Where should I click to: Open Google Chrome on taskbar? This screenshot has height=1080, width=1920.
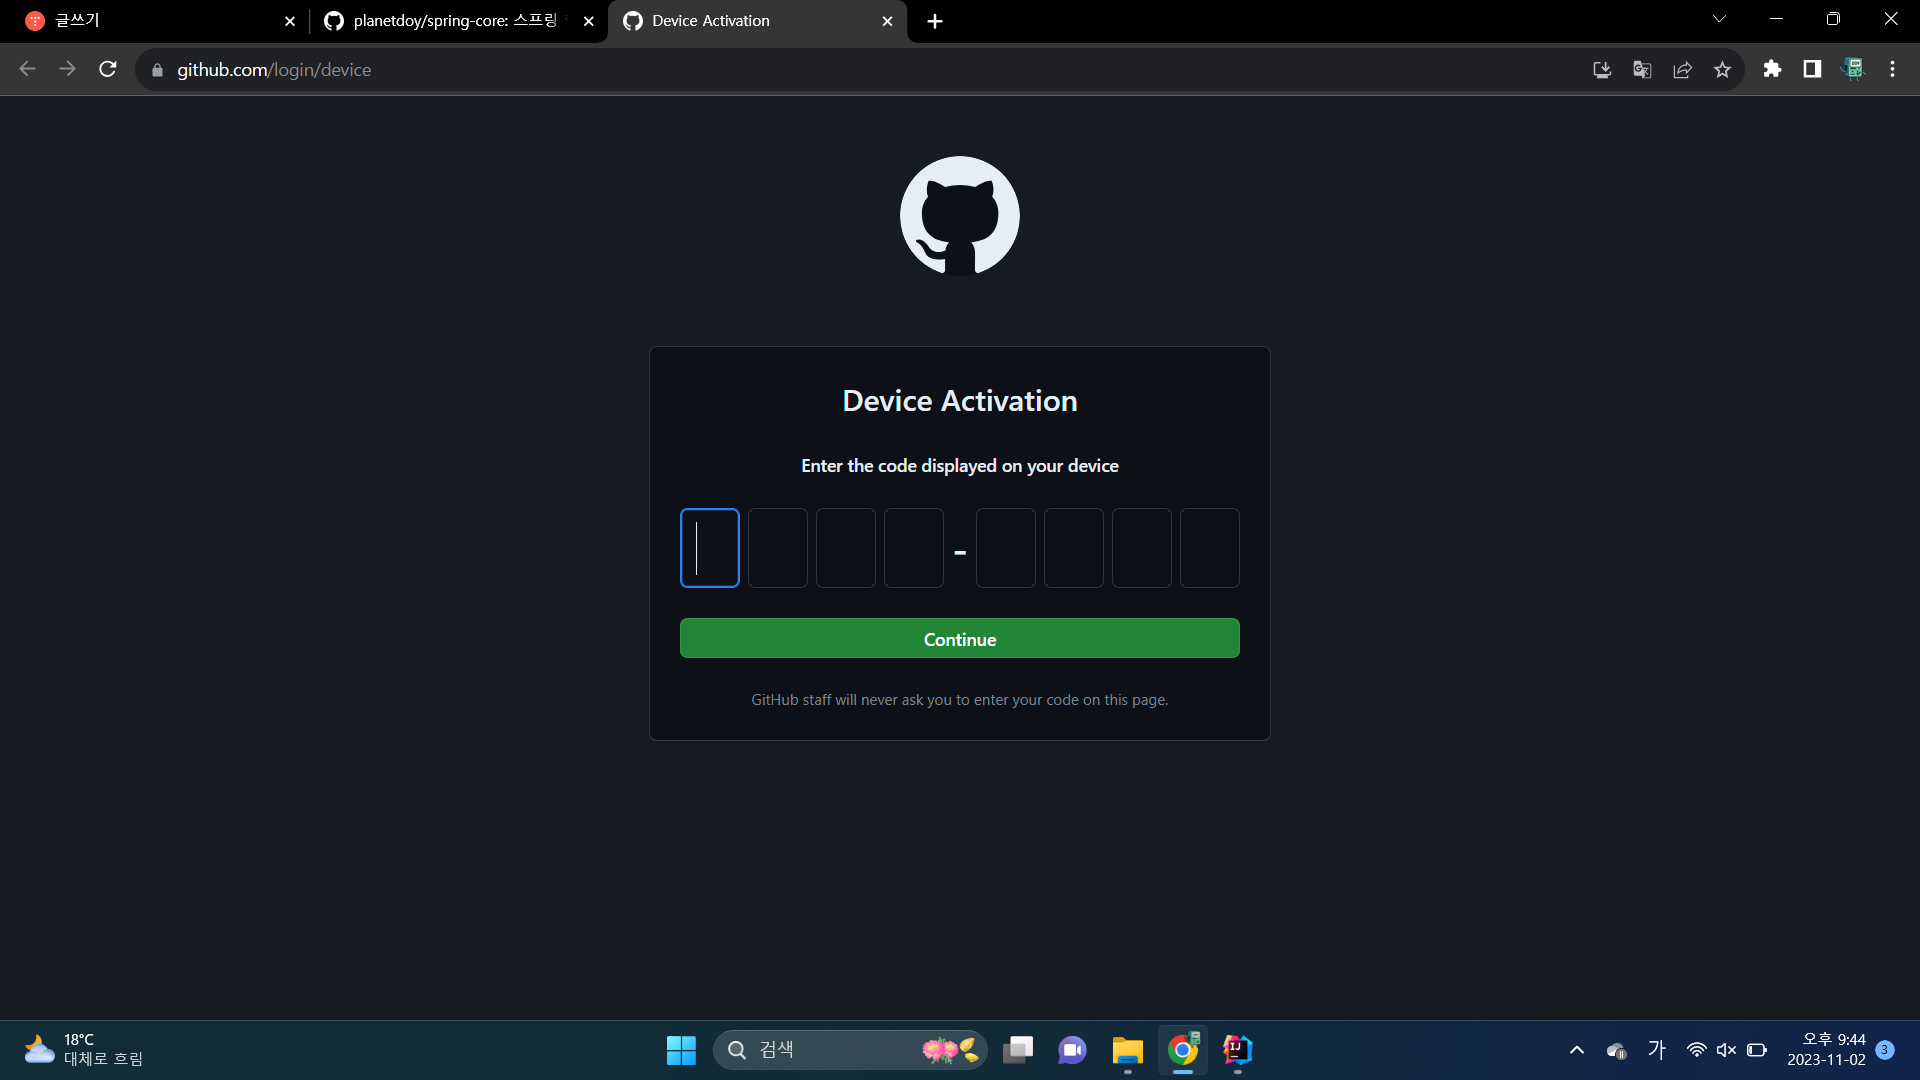click(x=1183, y=1050)
